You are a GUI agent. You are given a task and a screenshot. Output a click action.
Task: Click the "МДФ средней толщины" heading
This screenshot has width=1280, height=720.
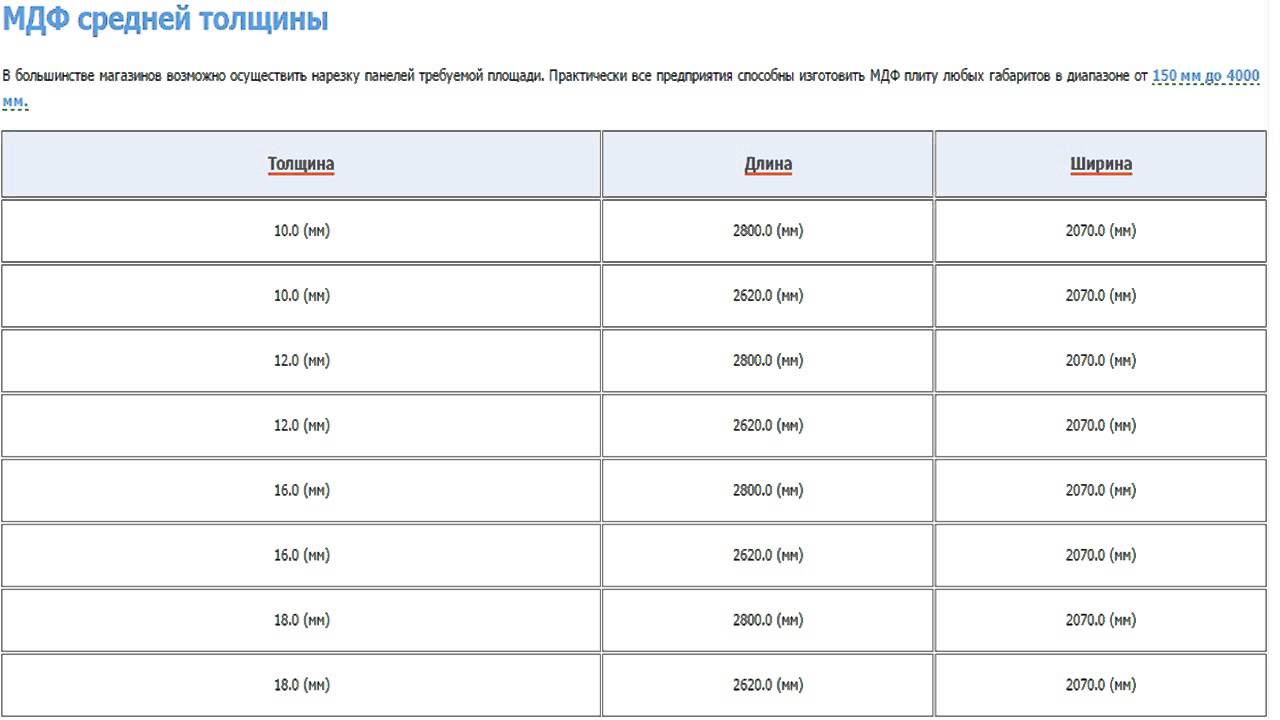(x=165, y=19)
